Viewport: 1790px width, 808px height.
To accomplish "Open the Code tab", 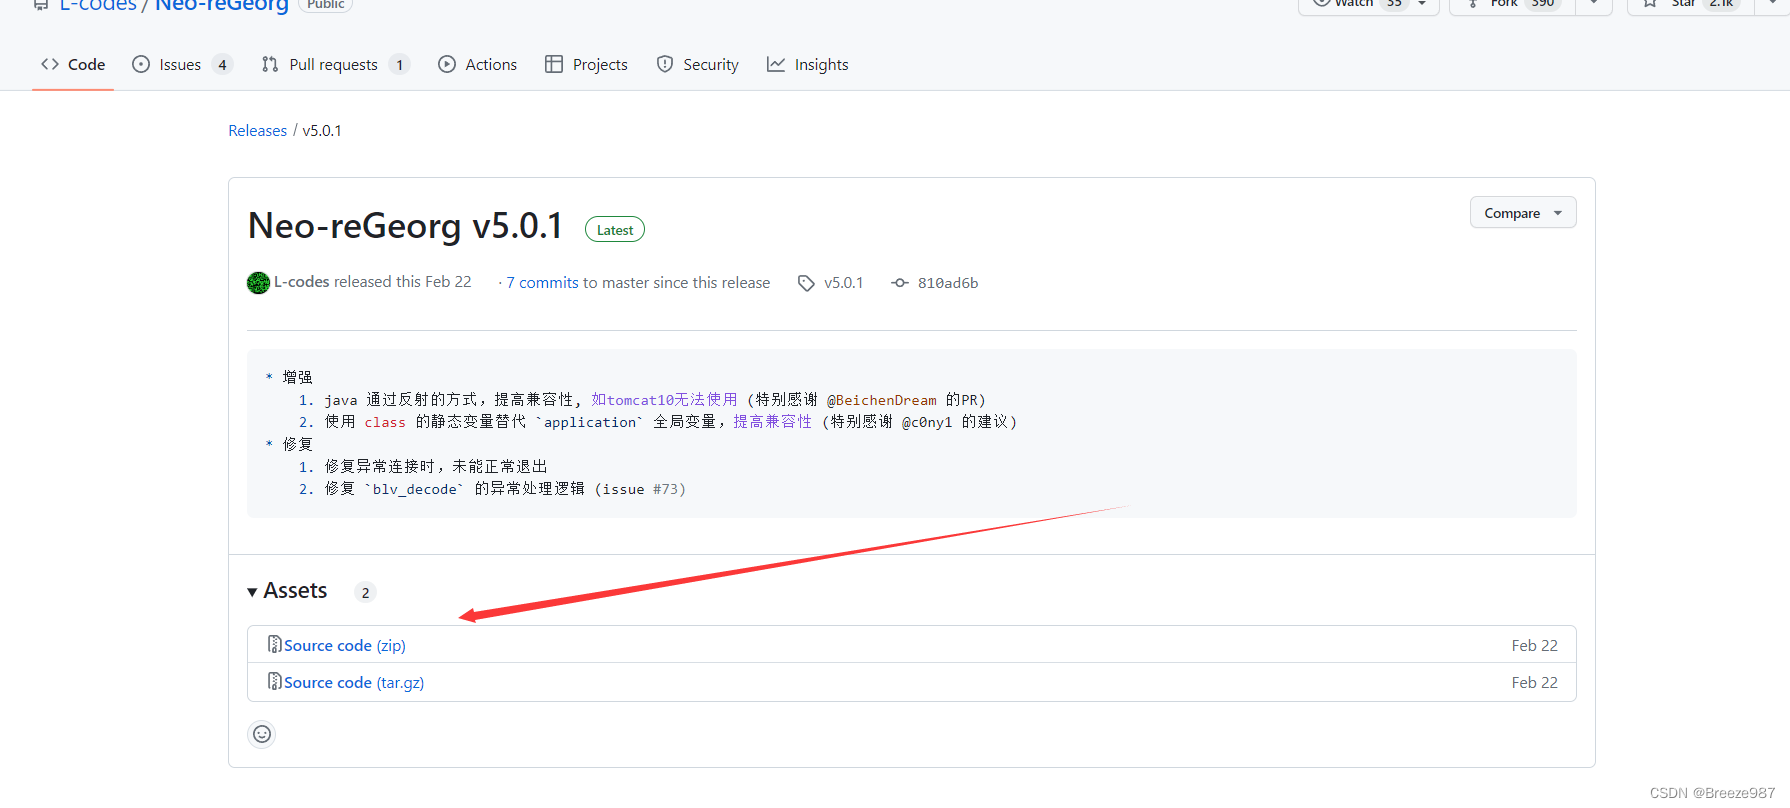I will pos(73,64).
